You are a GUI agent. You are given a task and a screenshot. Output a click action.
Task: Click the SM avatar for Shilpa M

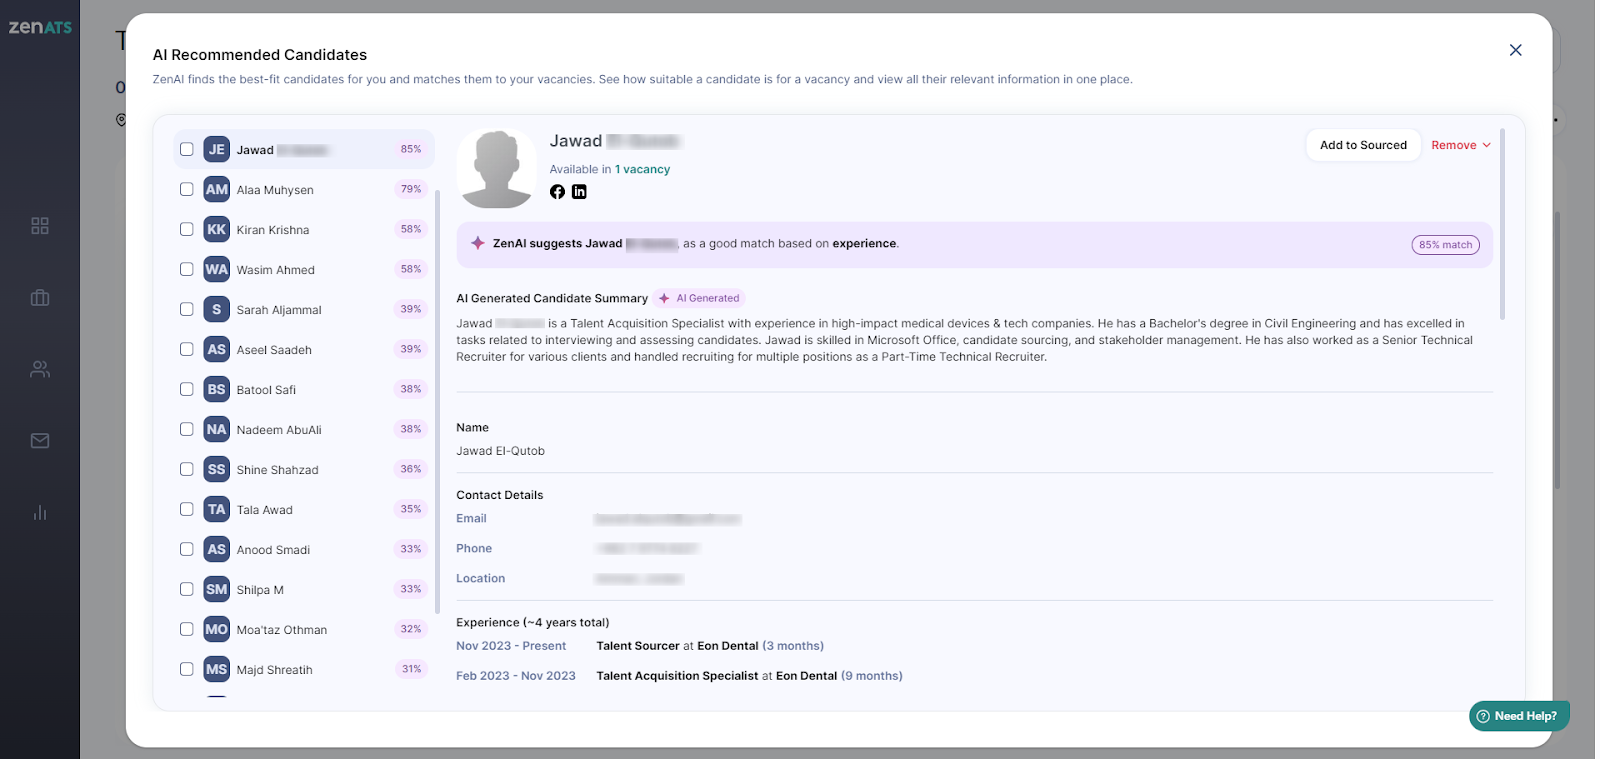point(217,589)
